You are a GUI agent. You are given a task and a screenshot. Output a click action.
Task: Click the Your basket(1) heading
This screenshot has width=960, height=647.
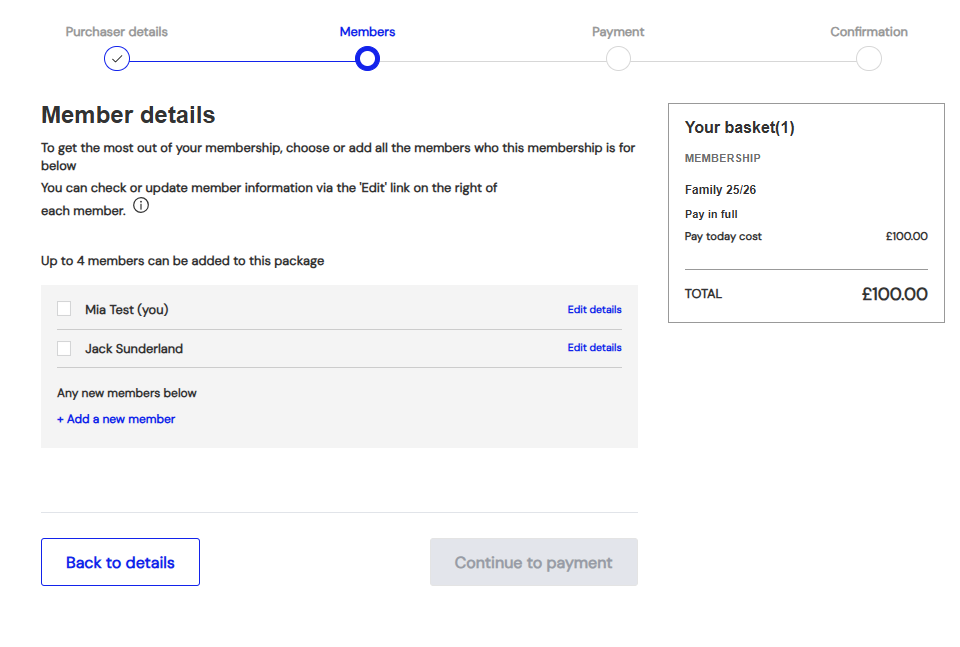click(740, 128)
